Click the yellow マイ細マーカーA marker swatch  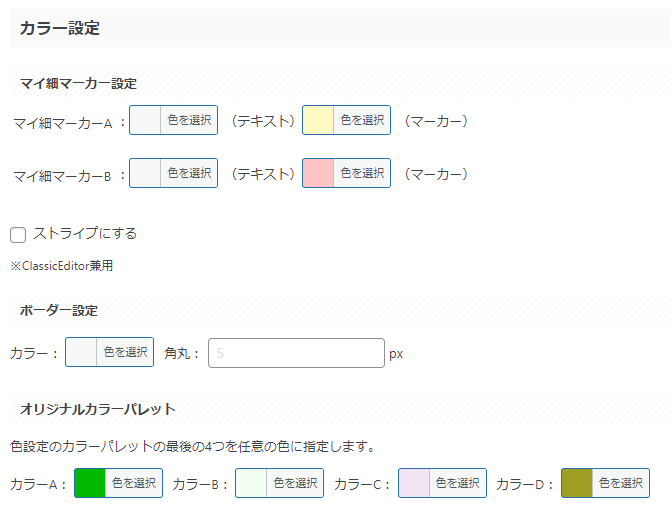point(319,120)
